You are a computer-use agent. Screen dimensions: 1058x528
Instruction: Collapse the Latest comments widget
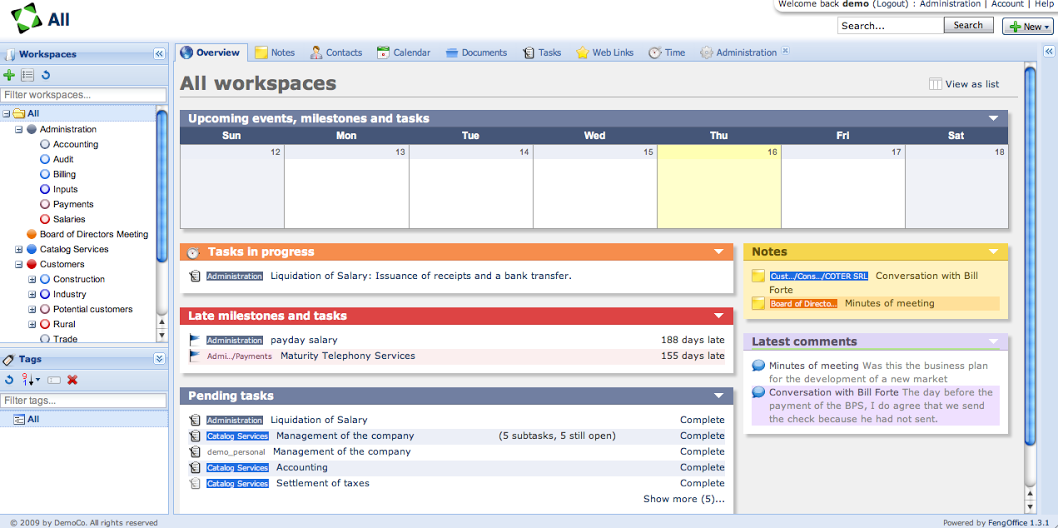(x=993, y=342)
